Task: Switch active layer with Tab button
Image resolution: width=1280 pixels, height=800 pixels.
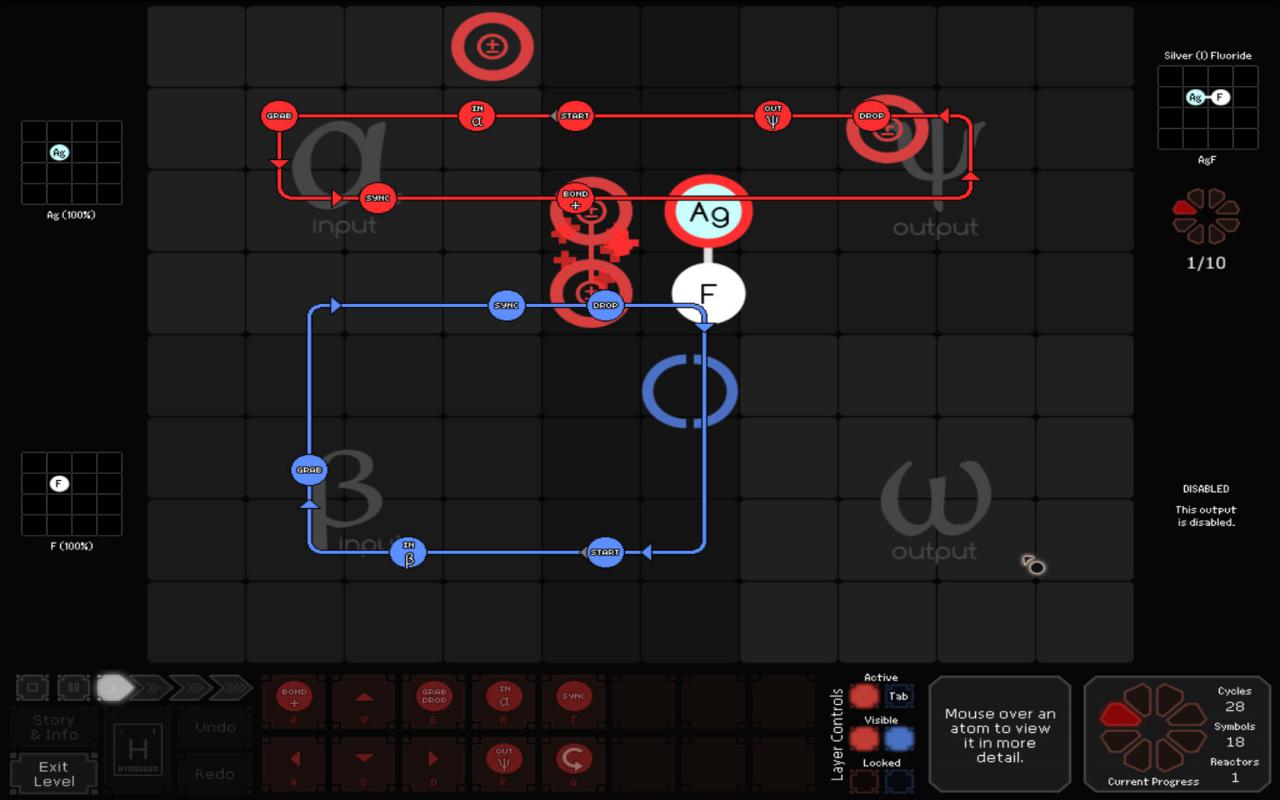Action: [898, 696]
